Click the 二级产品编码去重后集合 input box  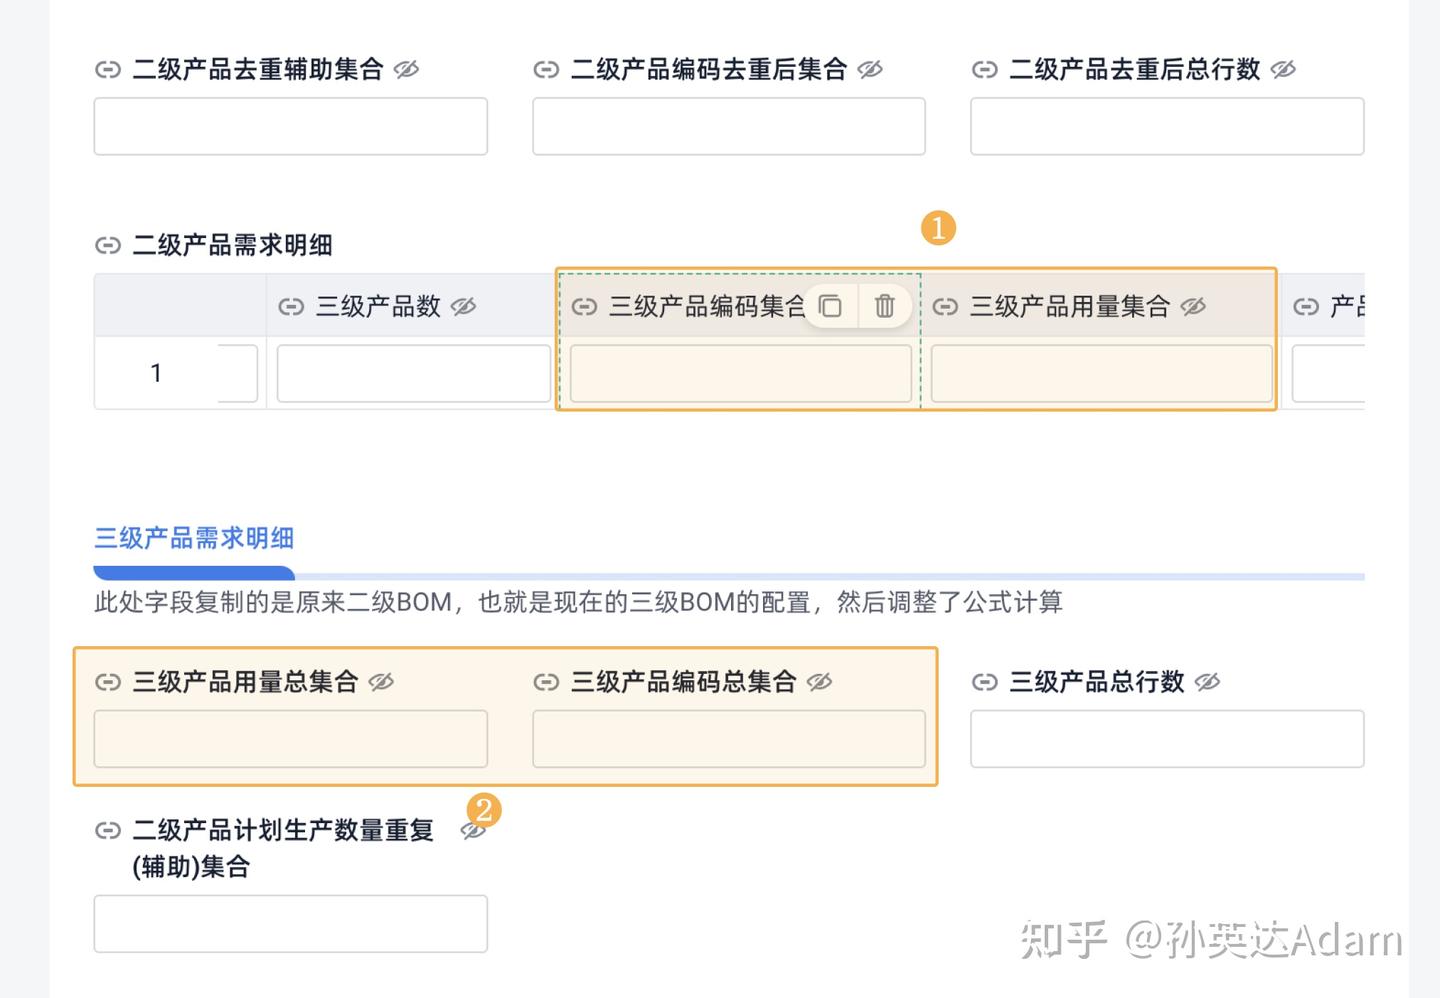pos(728,126)
